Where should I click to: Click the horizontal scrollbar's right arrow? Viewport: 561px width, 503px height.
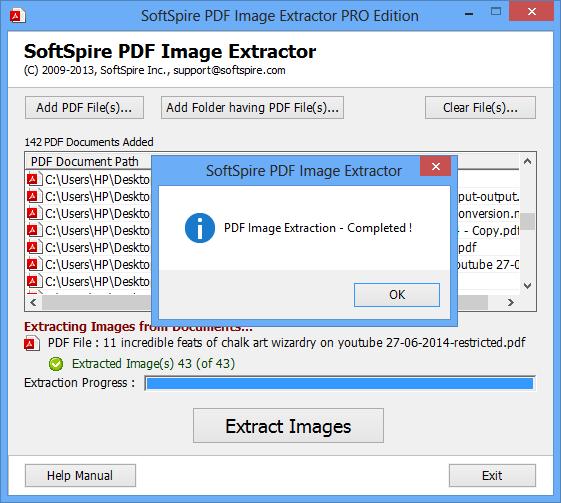(511, 303)
